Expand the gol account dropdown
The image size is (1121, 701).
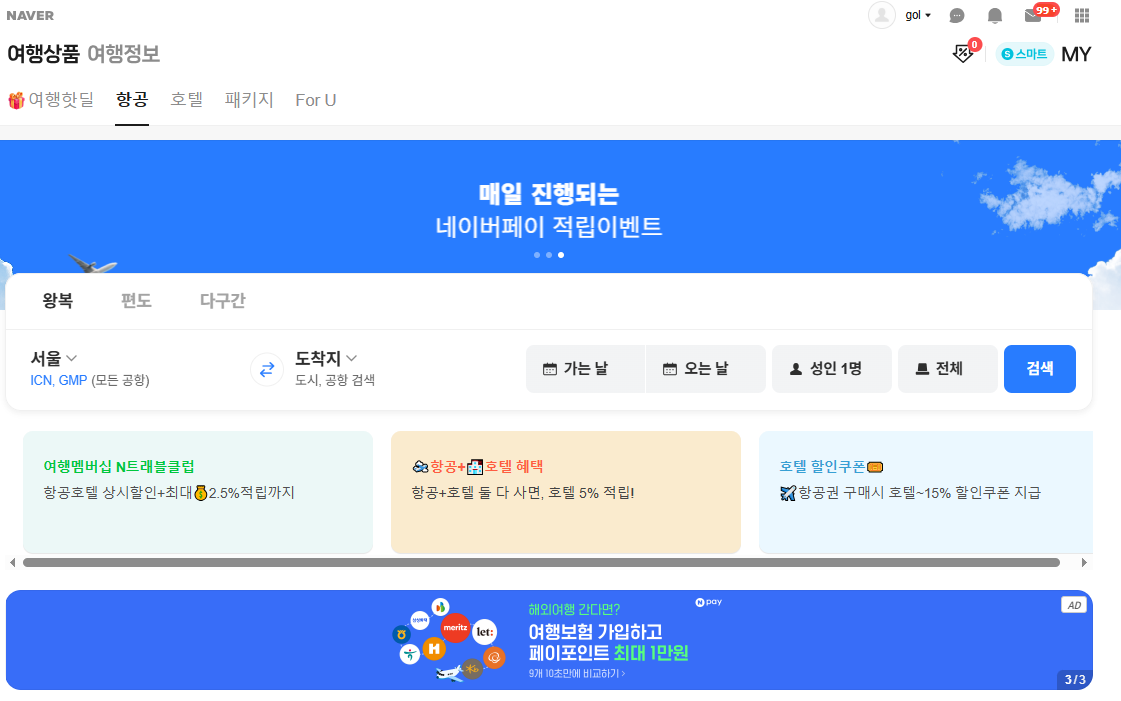tap(918, 15)
